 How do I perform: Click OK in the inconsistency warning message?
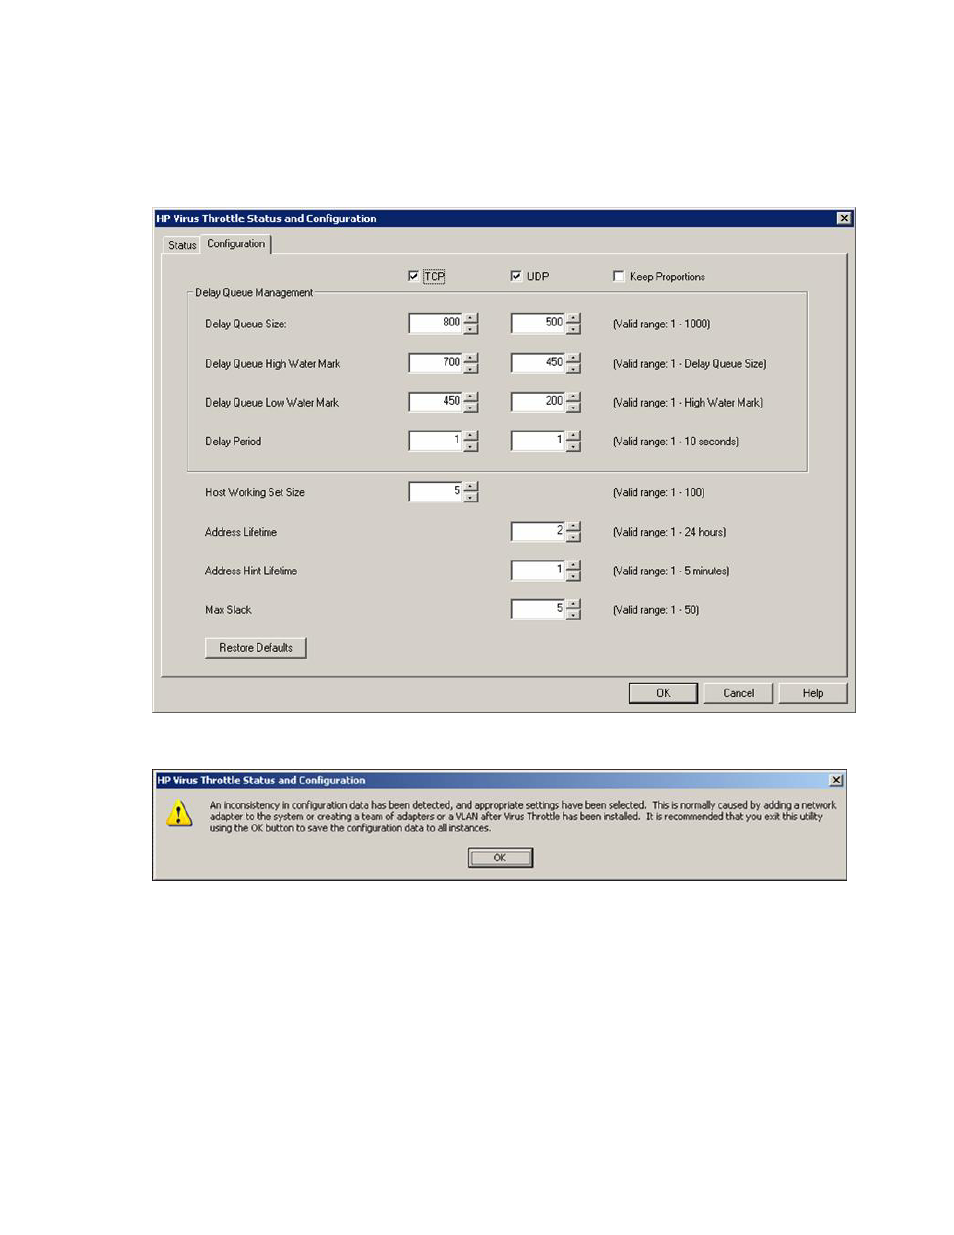500,858
